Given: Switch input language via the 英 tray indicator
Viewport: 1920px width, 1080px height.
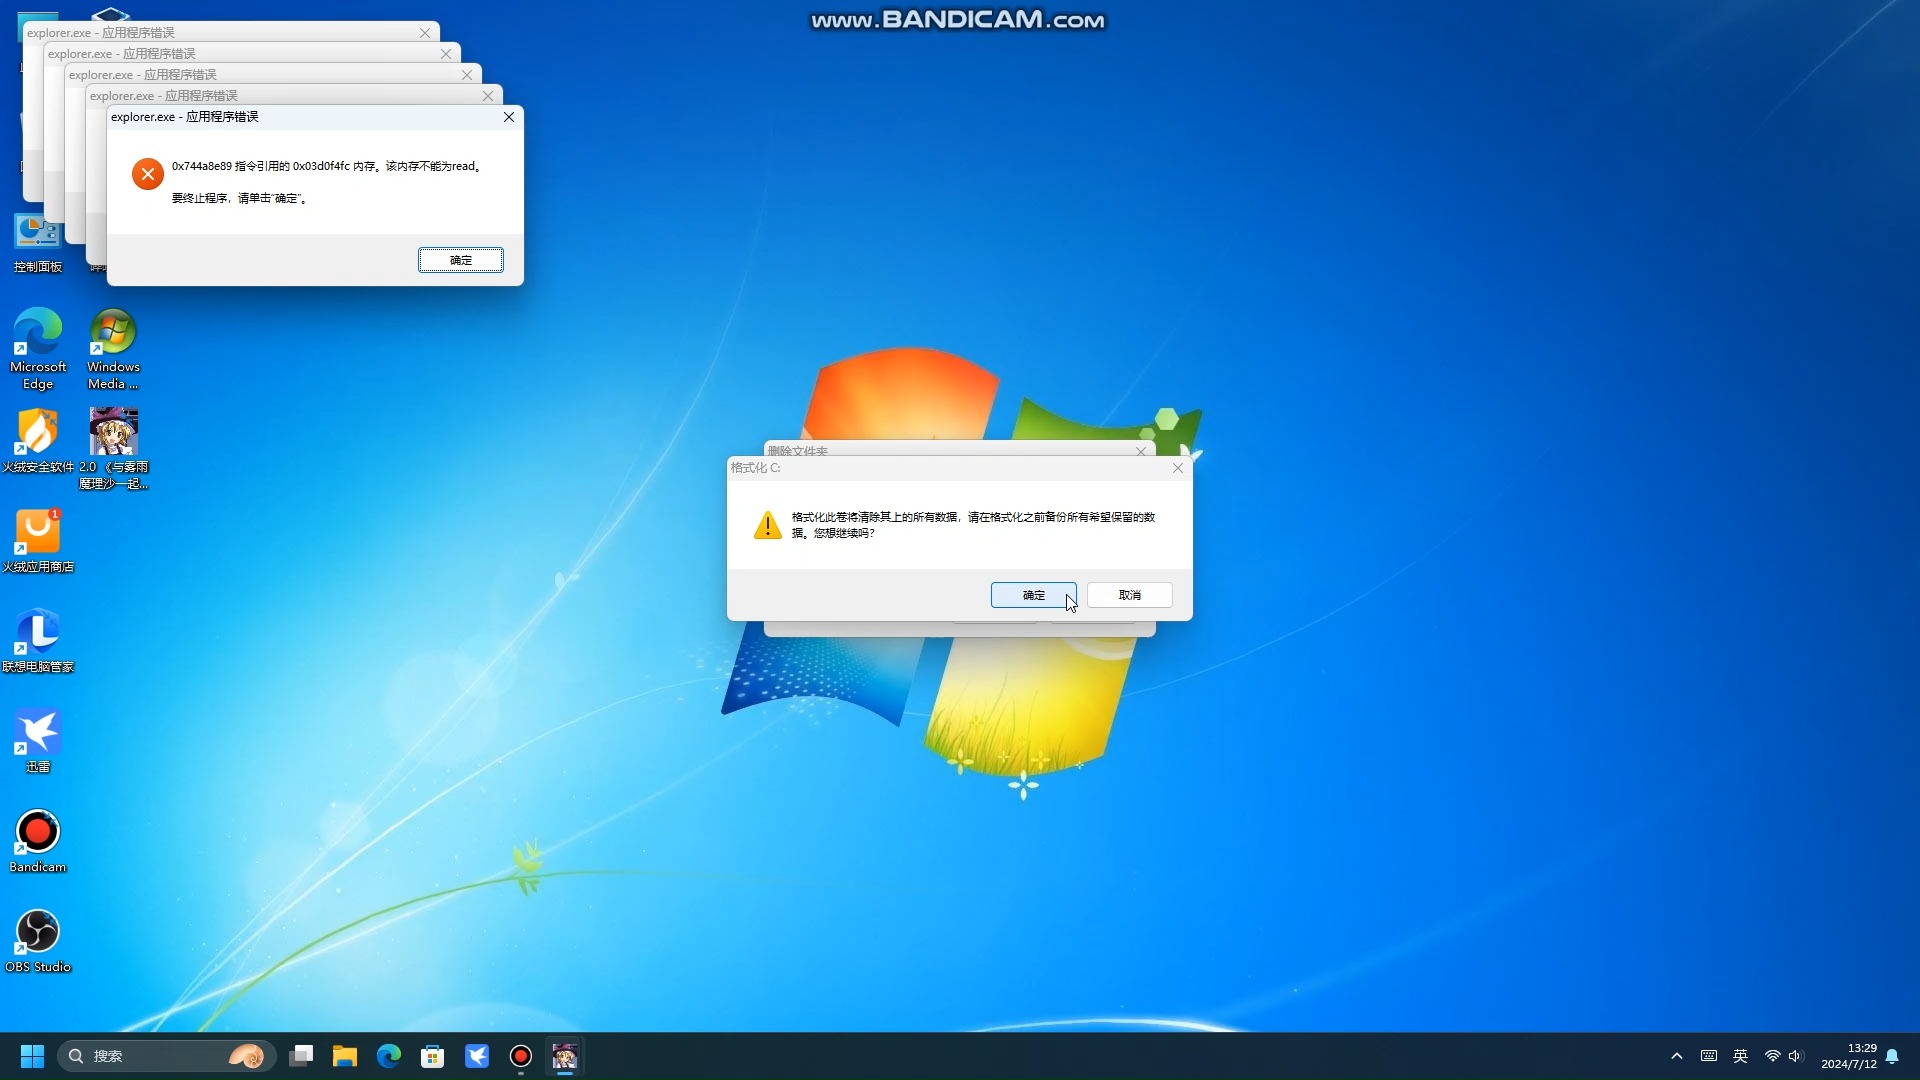Looking at the screenshot, I should [x=1739, y=1055].
